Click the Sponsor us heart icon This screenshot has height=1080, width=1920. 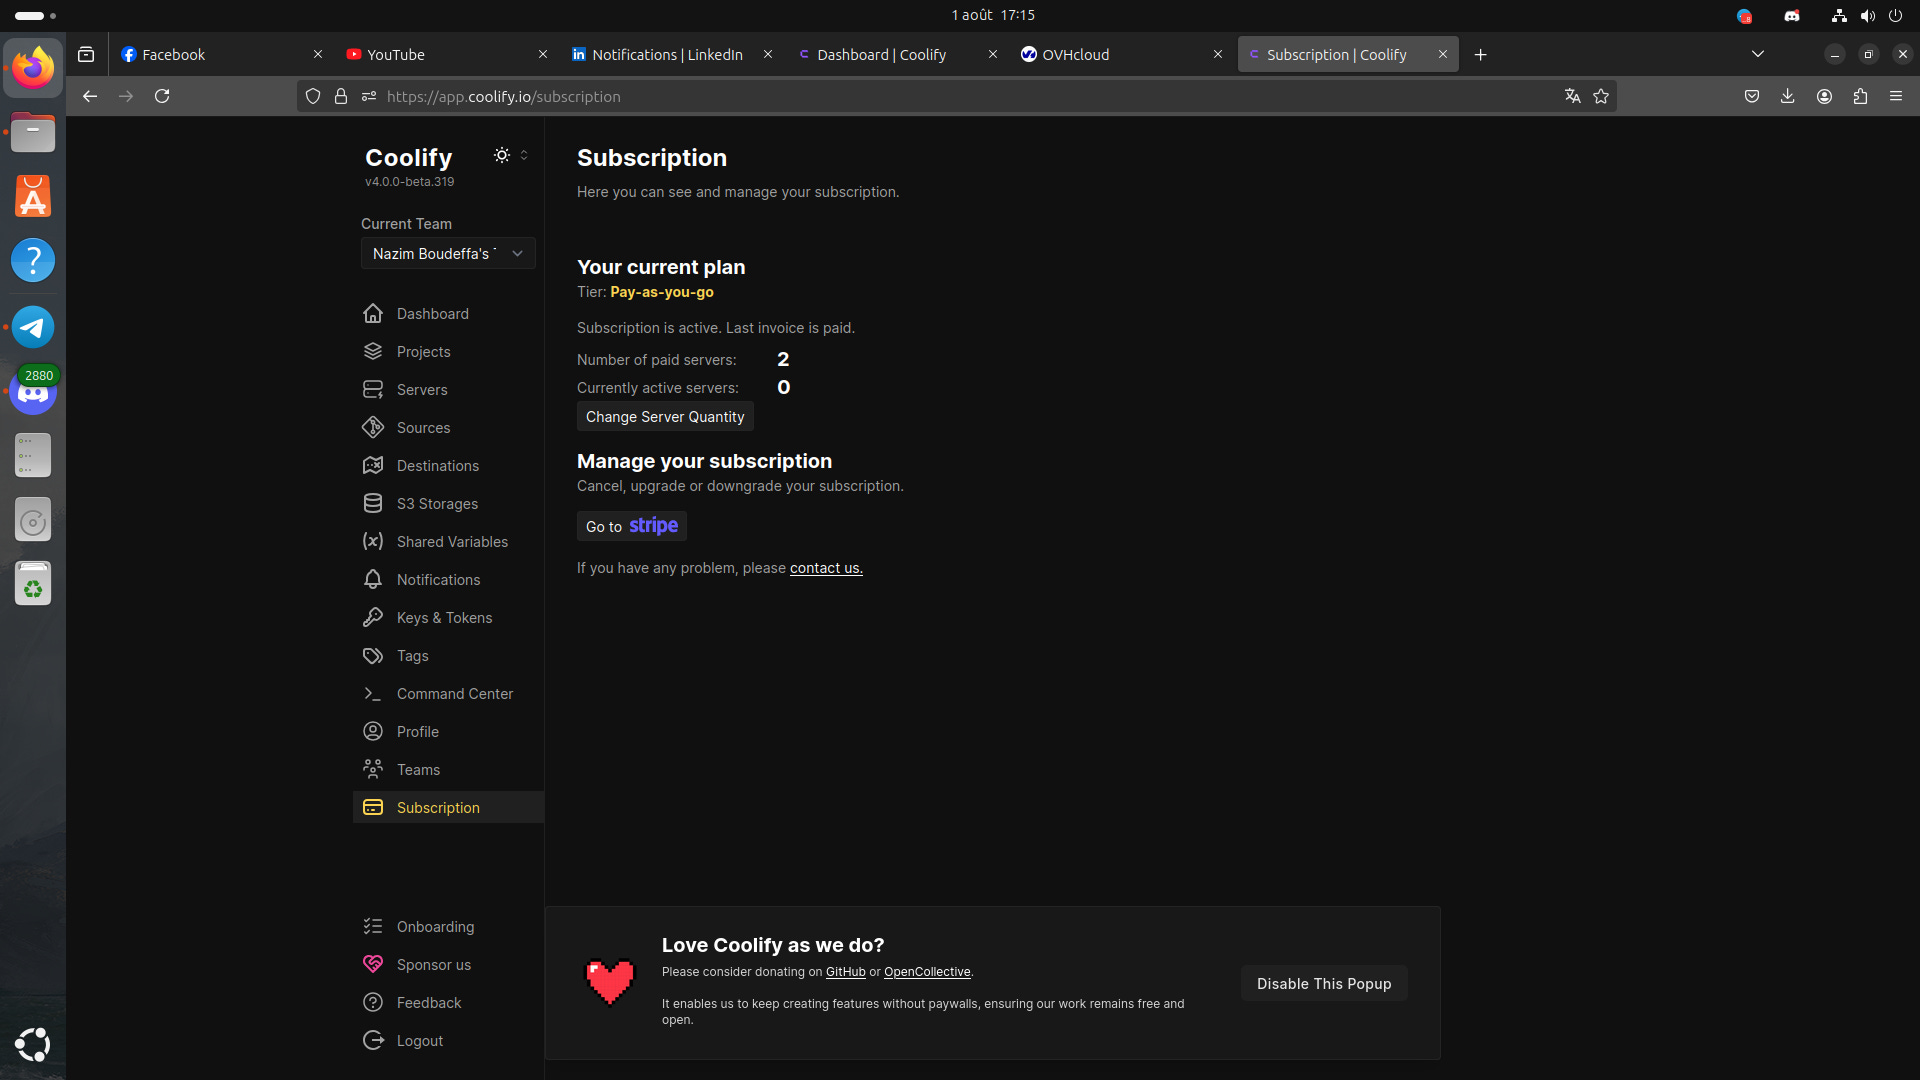pyautogui.click(x=373, y=965)
